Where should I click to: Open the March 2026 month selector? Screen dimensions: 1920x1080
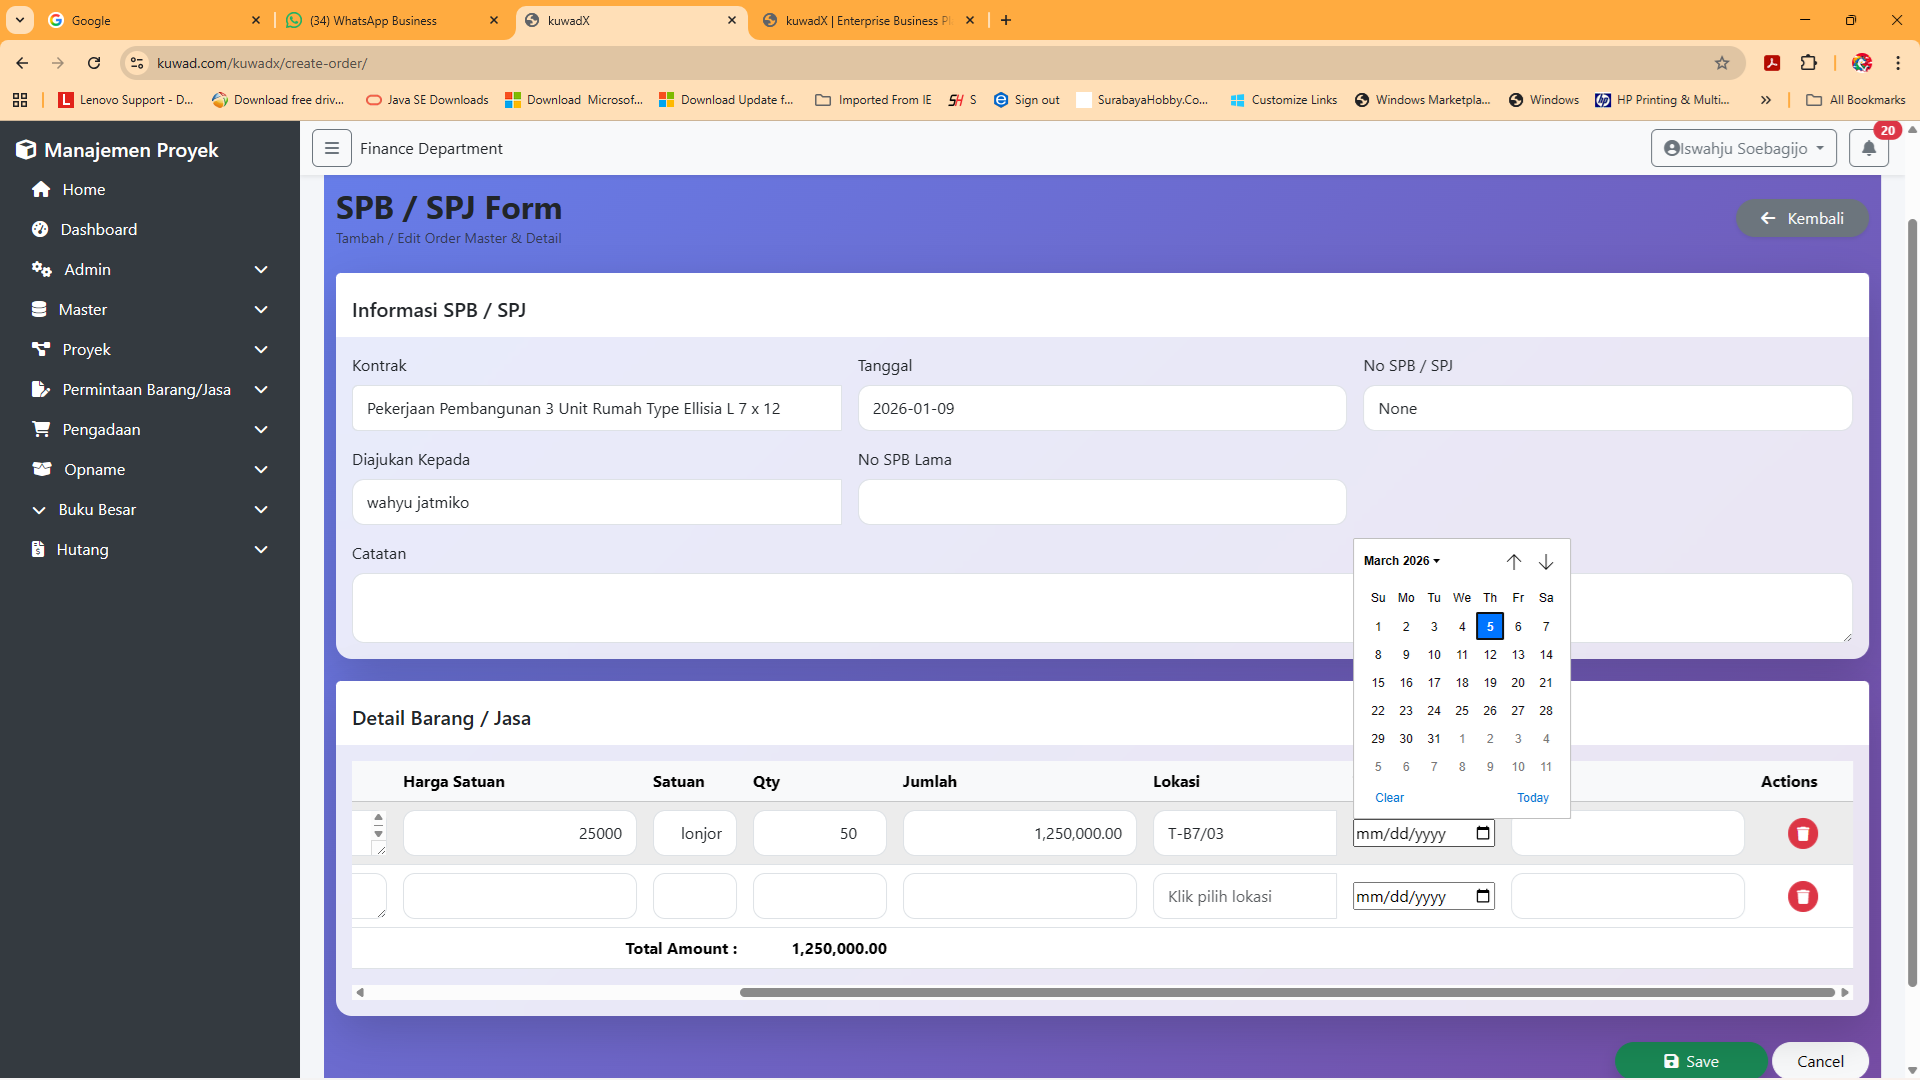coord(1402,561)
